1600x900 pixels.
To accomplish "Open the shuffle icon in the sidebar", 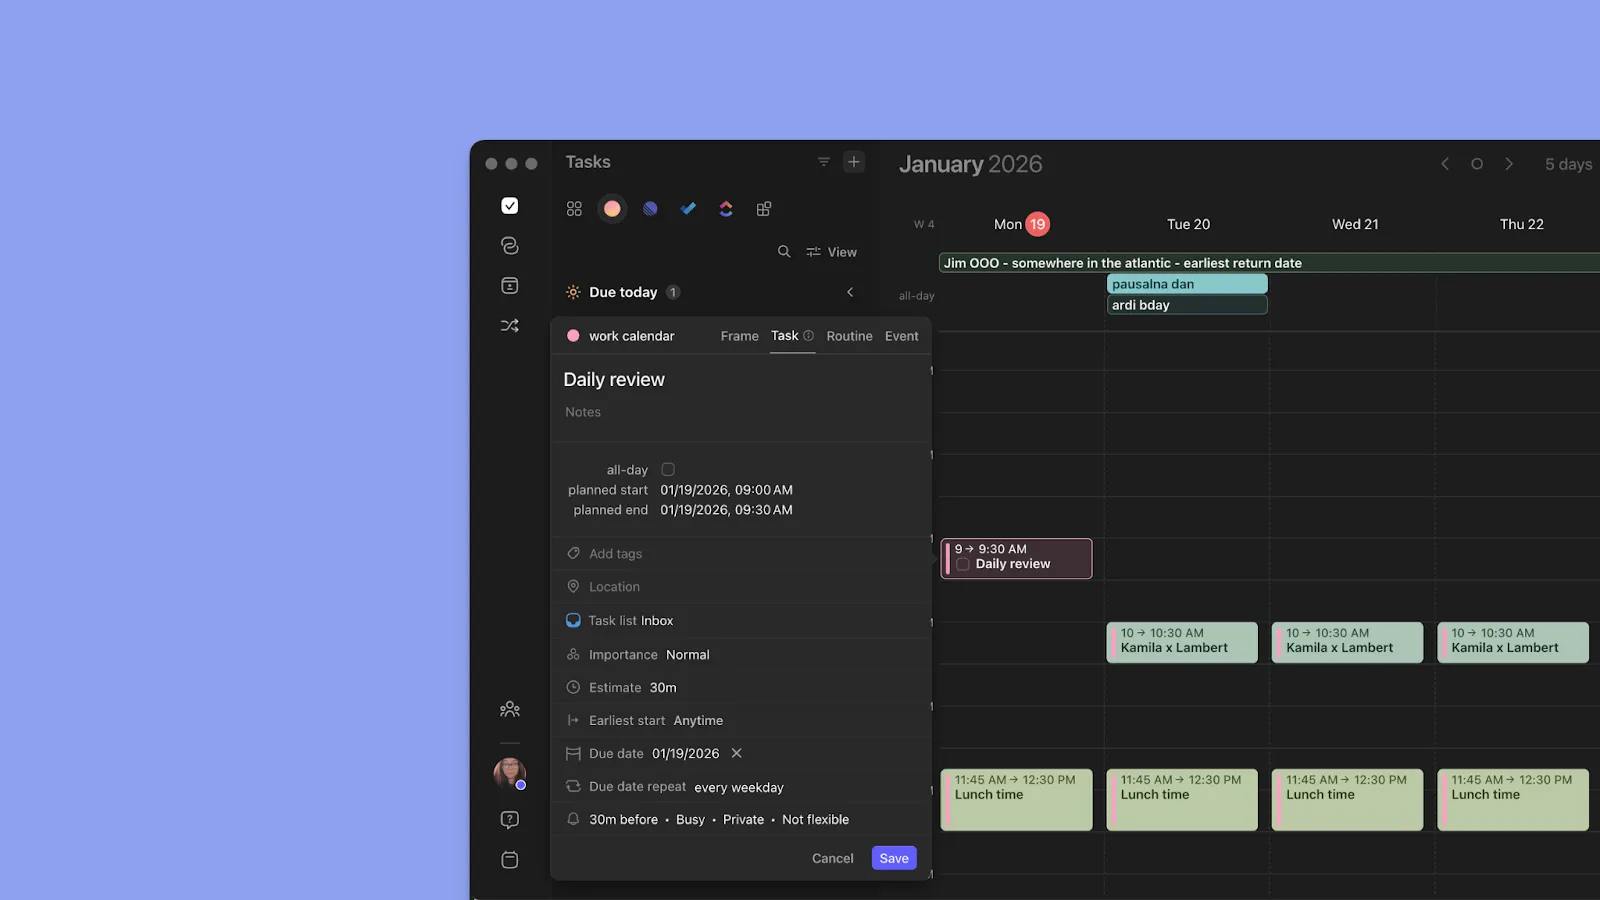I will (510, 325).
